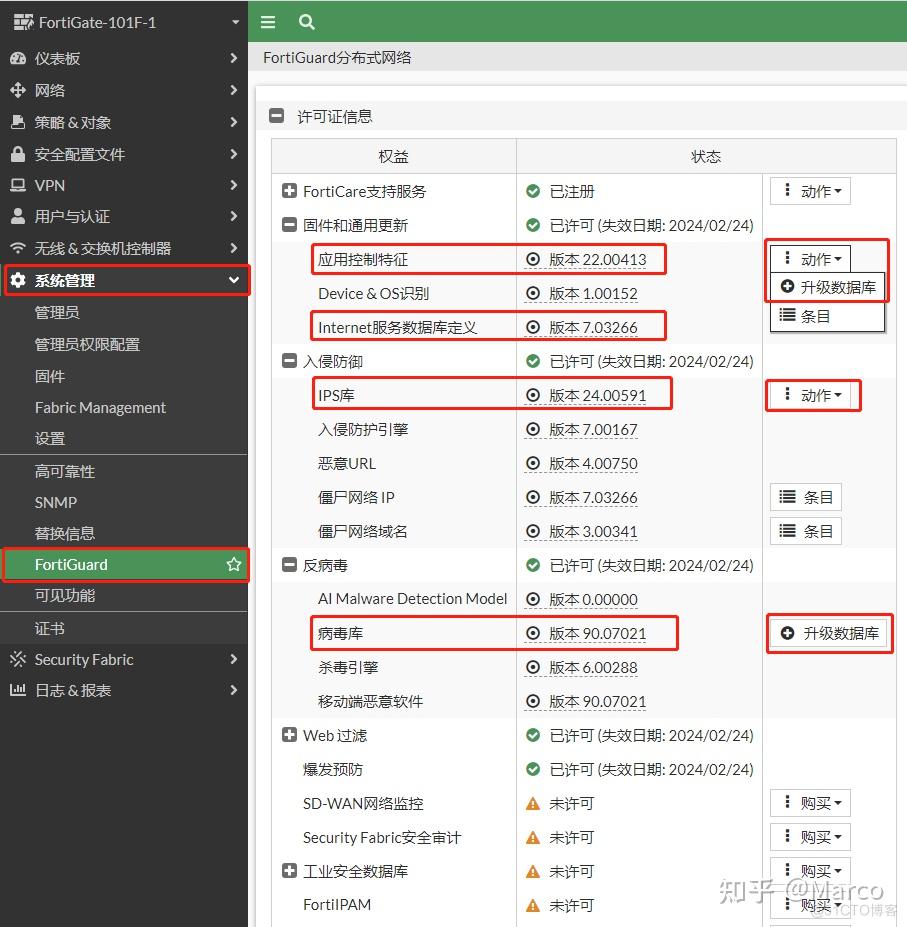
Task: Open the FortiGate-101F-1 device selector
Action: (120, 21)
